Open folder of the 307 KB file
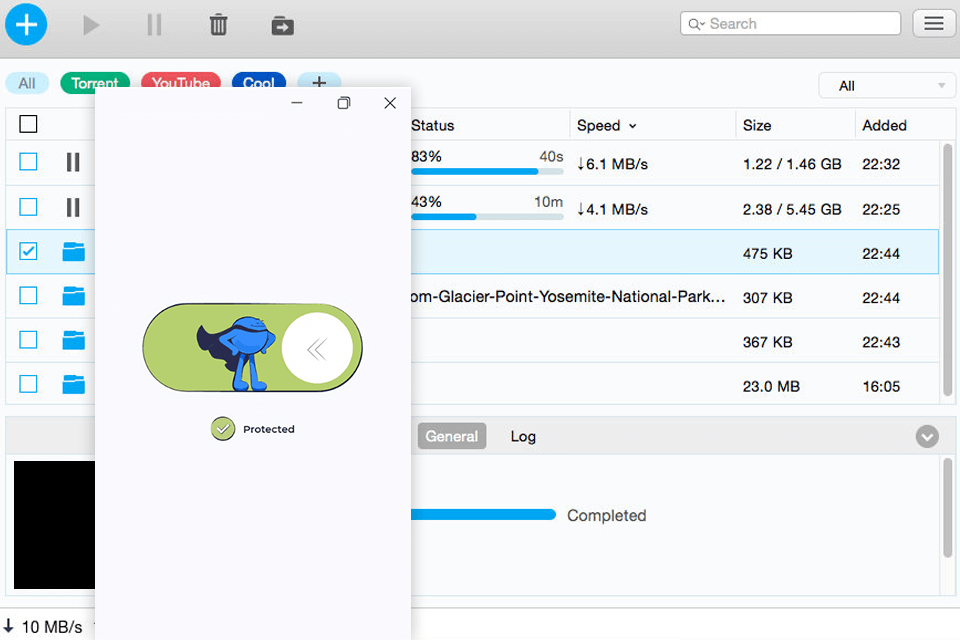Image resolution: width=960 pixels, height=640 pixels. [x=73, y=295]
